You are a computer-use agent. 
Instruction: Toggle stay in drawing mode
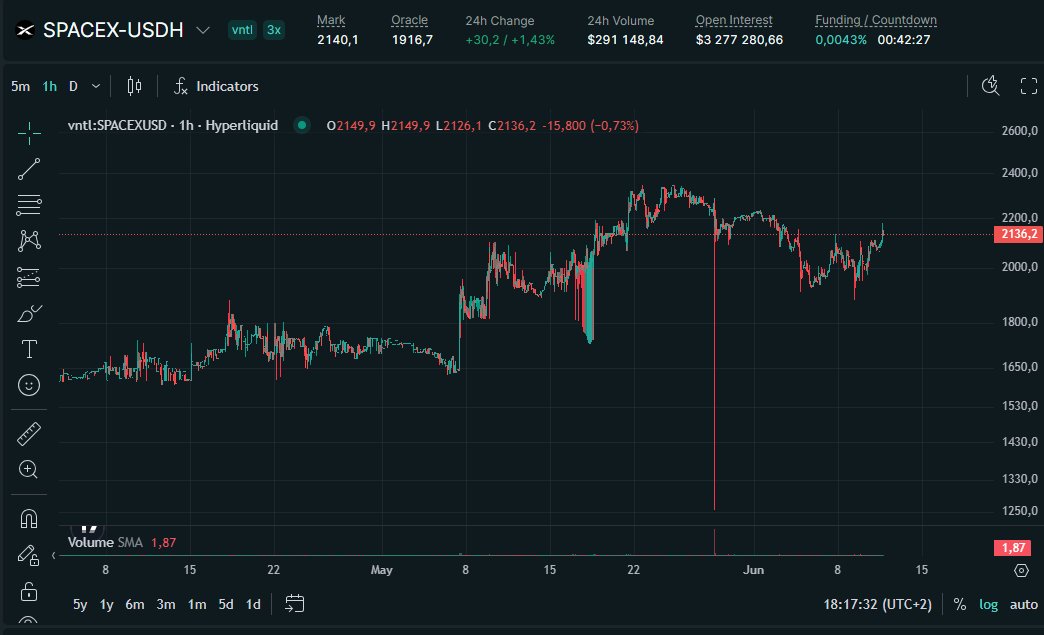[29, 554]
